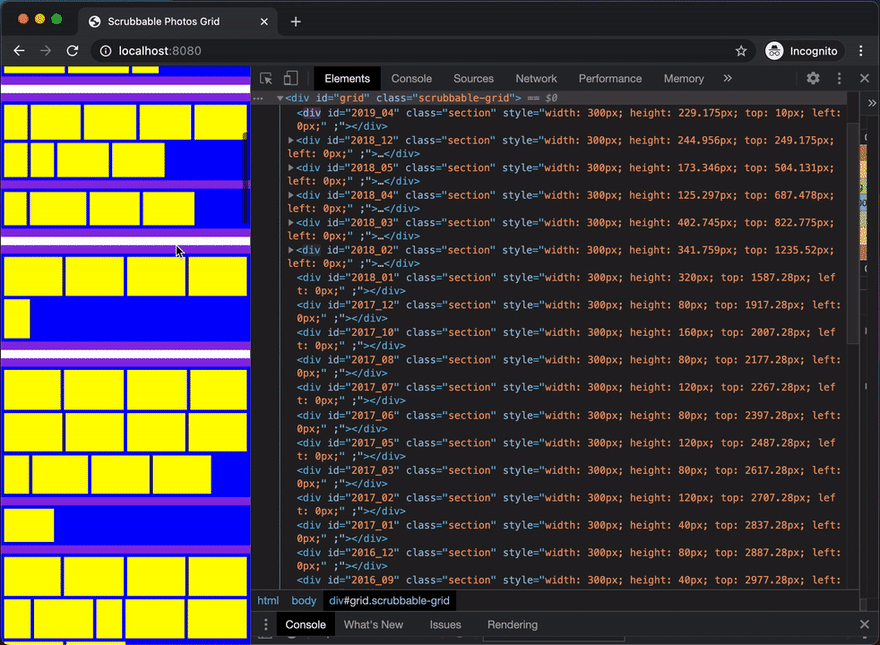Expand the 2018_03 section node
Image resolution: width=880 pixels, height=645 pixels.
coord(291,223)
